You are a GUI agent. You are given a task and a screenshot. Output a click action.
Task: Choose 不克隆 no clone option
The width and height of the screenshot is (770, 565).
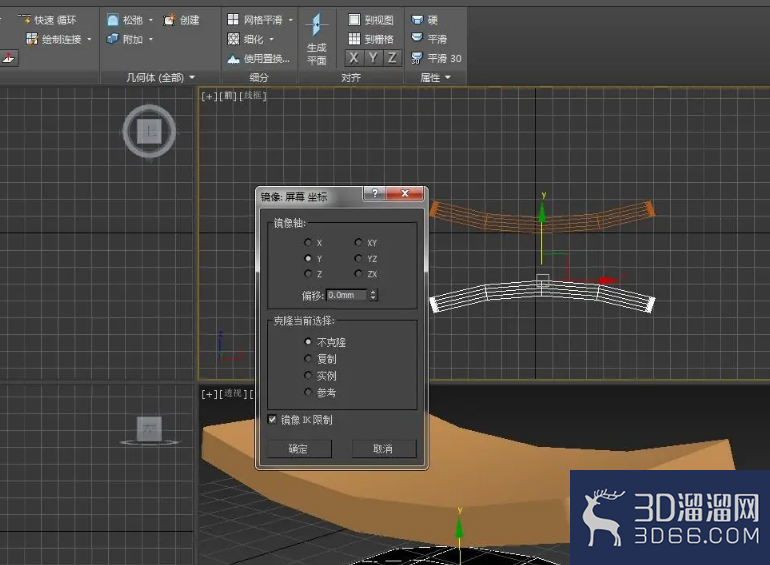click(x=308, y=342)
